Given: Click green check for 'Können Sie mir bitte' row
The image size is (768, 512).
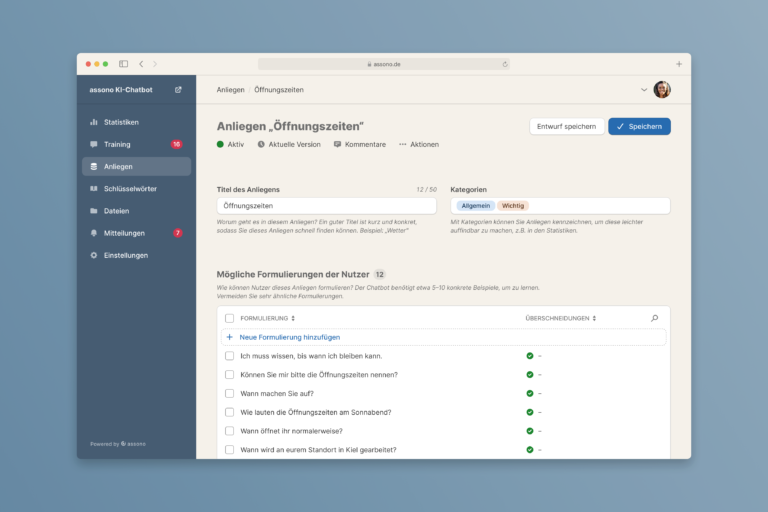Looking at the screenshot, I should [529, 374].
